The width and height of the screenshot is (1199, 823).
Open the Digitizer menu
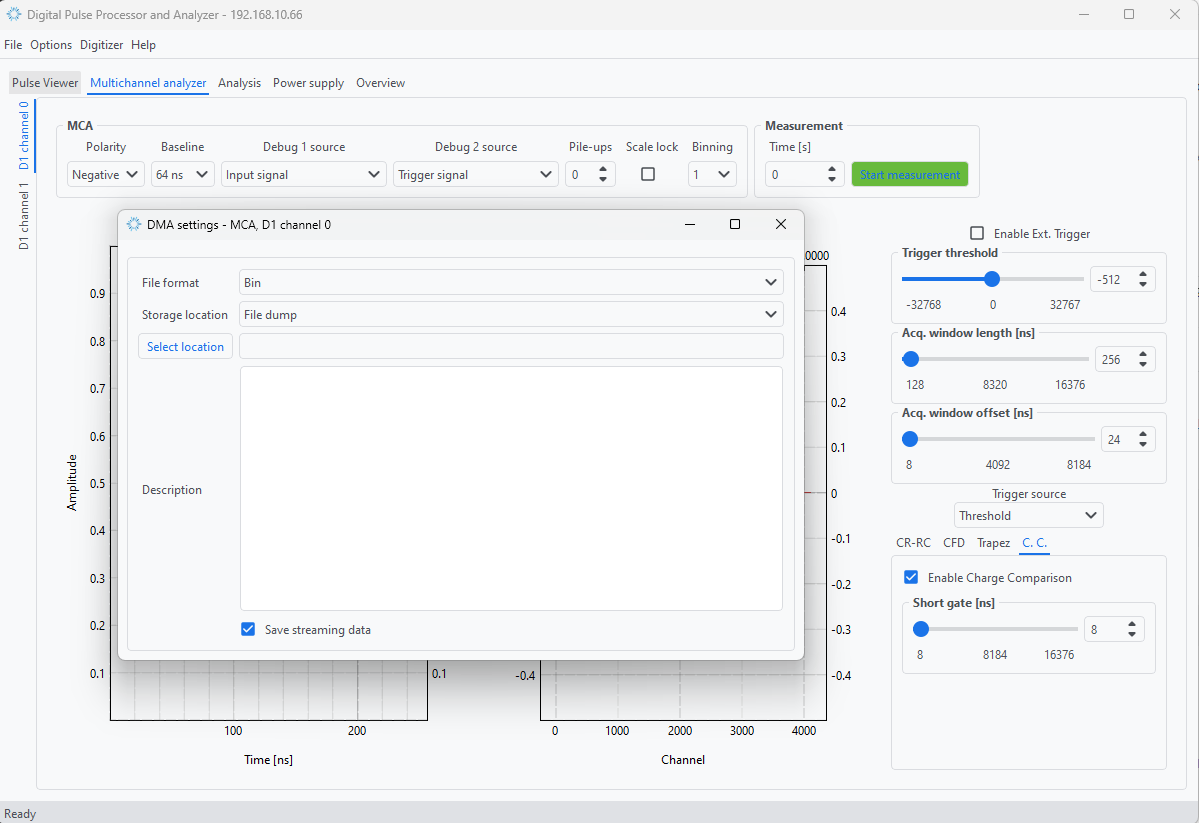click(x=102, y=45)
